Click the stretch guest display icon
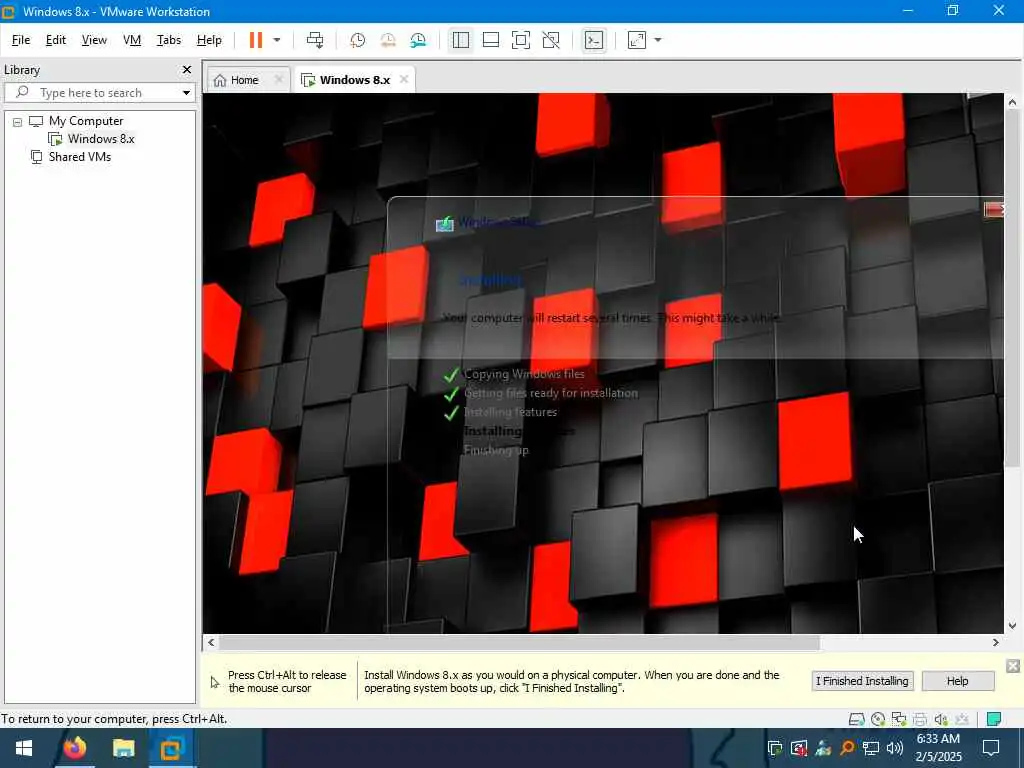 (x=637, y=40)
